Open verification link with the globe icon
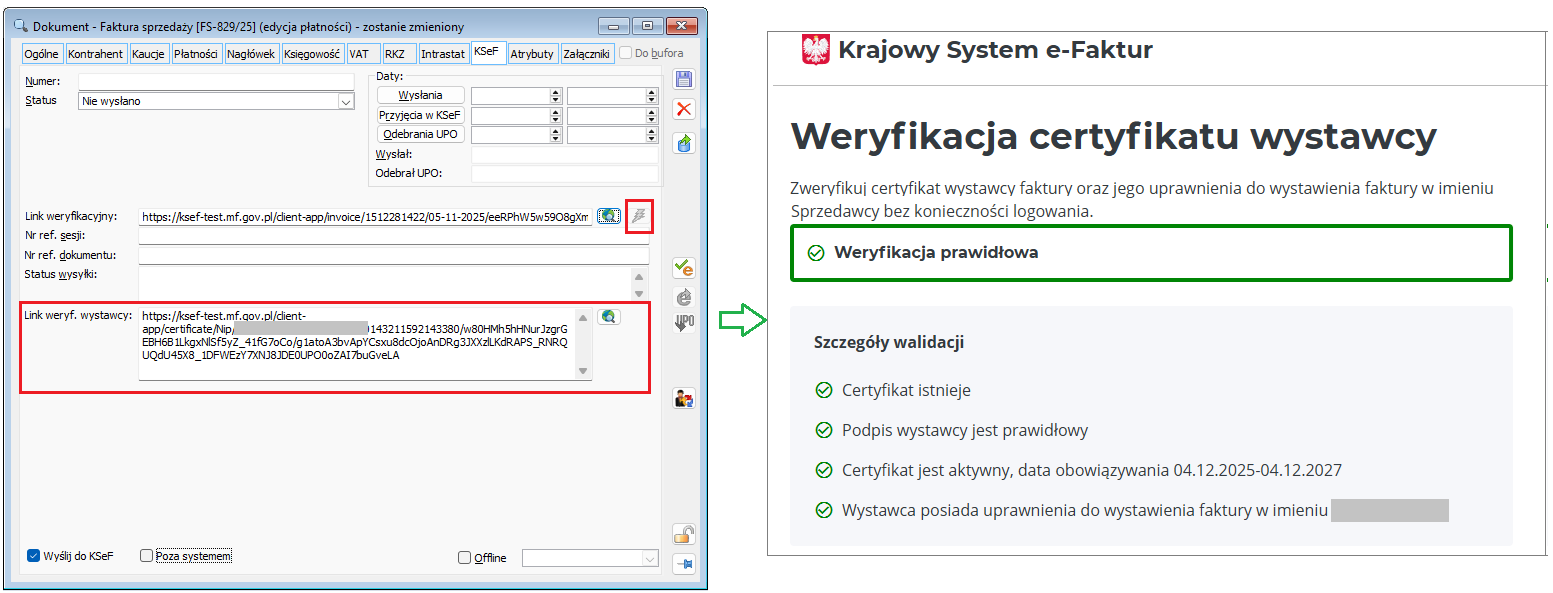 pyautogui.click(x=609, y=215)
